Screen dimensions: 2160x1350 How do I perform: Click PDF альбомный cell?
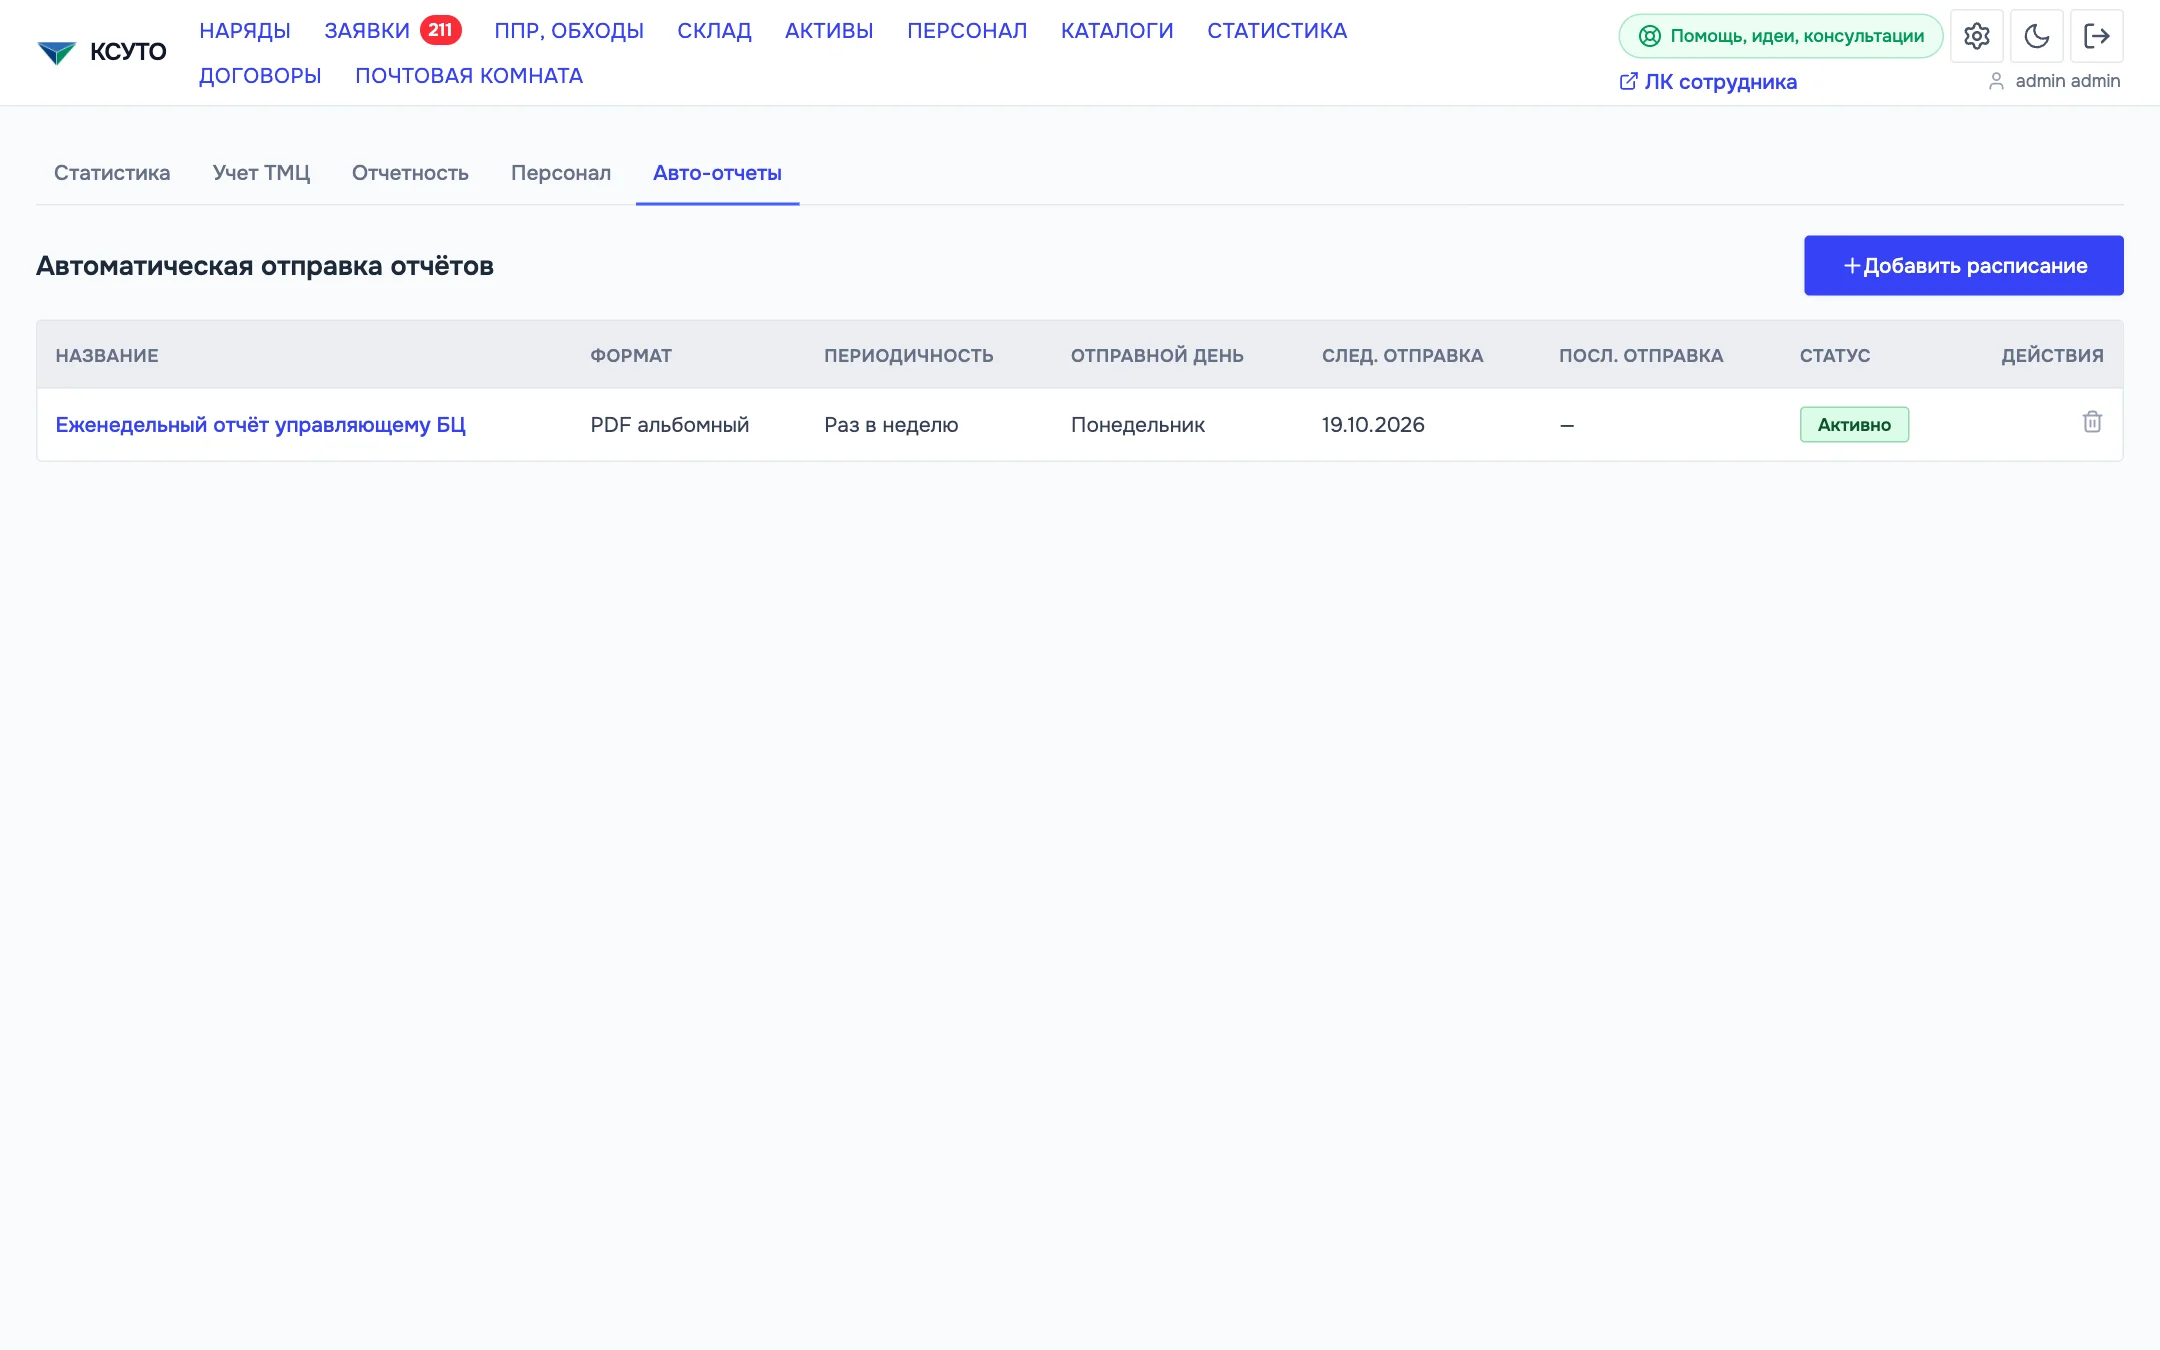(670, 425)
